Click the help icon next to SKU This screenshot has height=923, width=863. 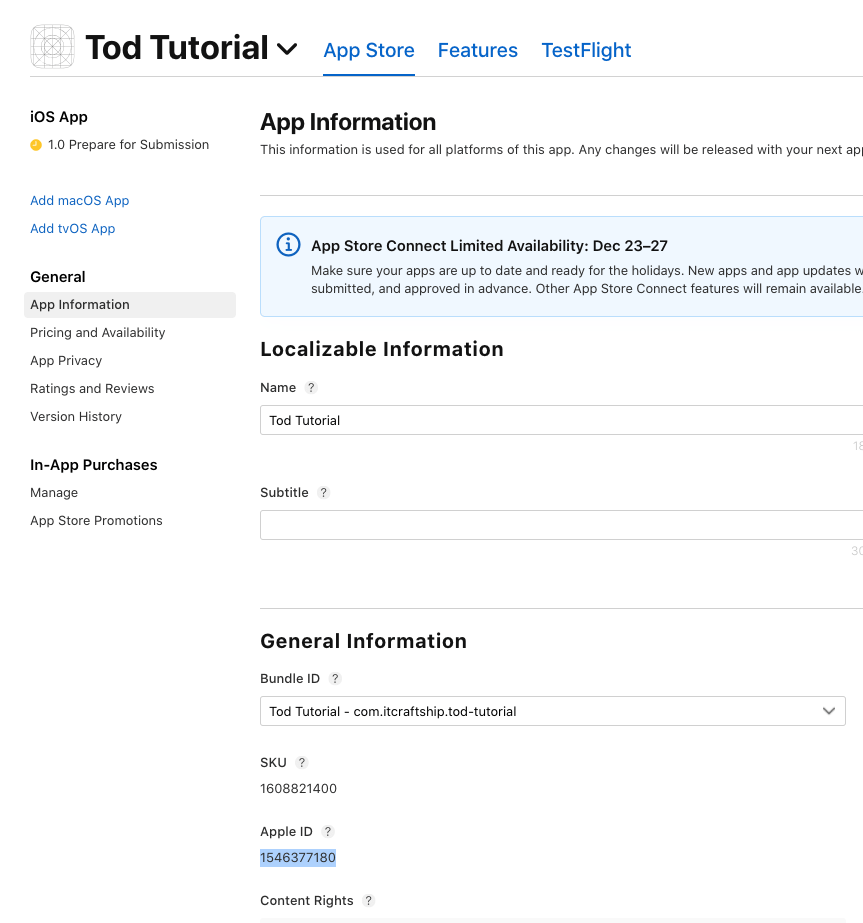(301, 763)
